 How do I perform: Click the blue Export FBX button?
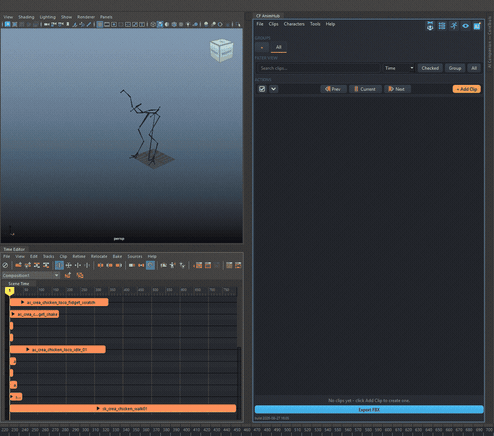(x=369, y=410)
